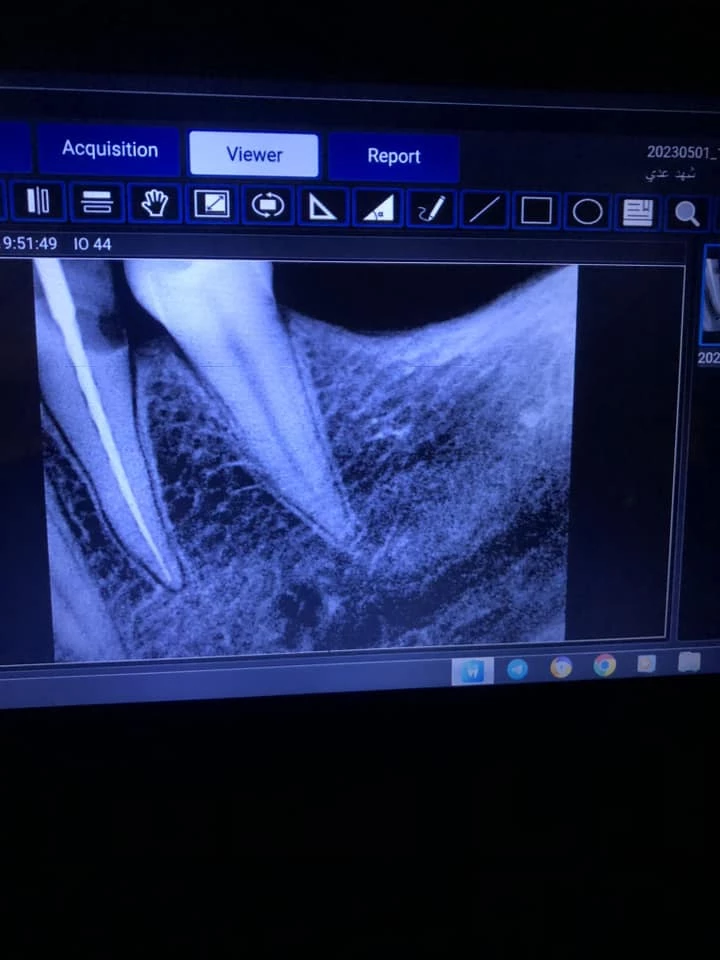Open the Report tab
This screenshot has height=960, width=720.
pyautogui.click(x=394, y=157)
